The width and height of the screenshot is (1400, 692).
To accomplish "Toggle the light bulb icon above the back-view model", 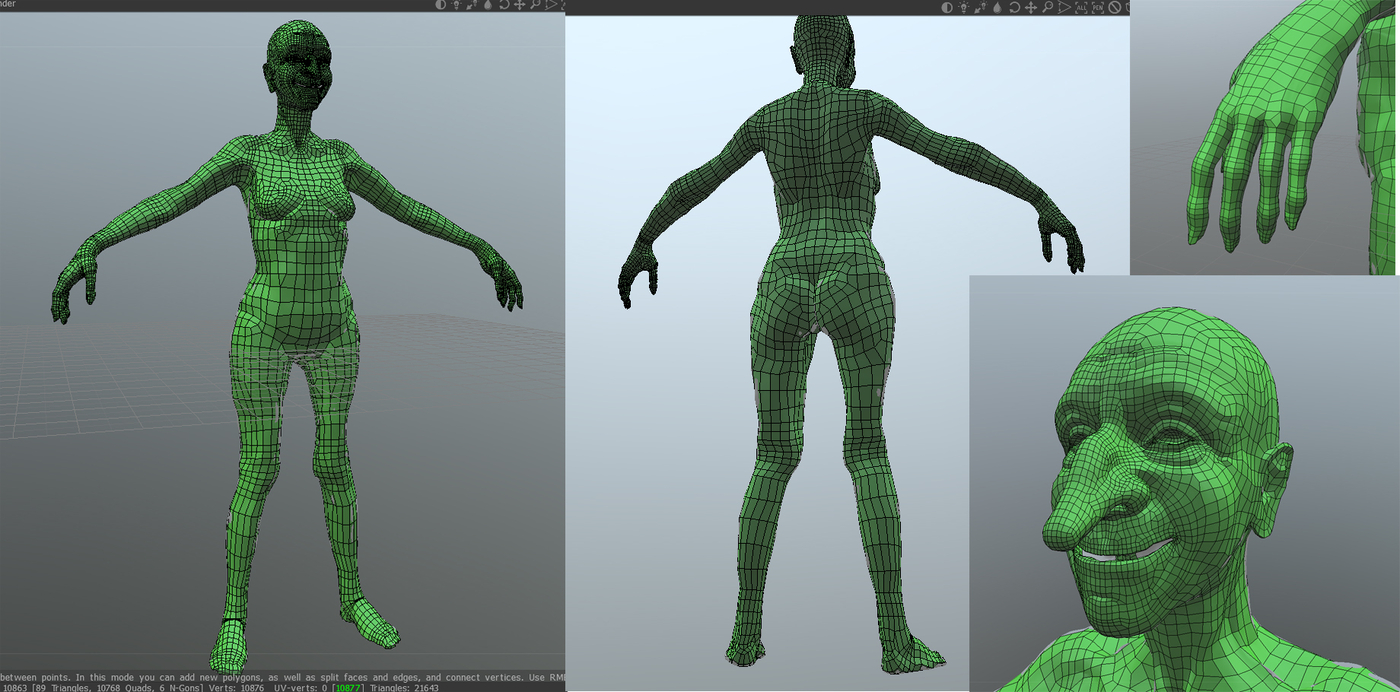I will coord(963,7).
